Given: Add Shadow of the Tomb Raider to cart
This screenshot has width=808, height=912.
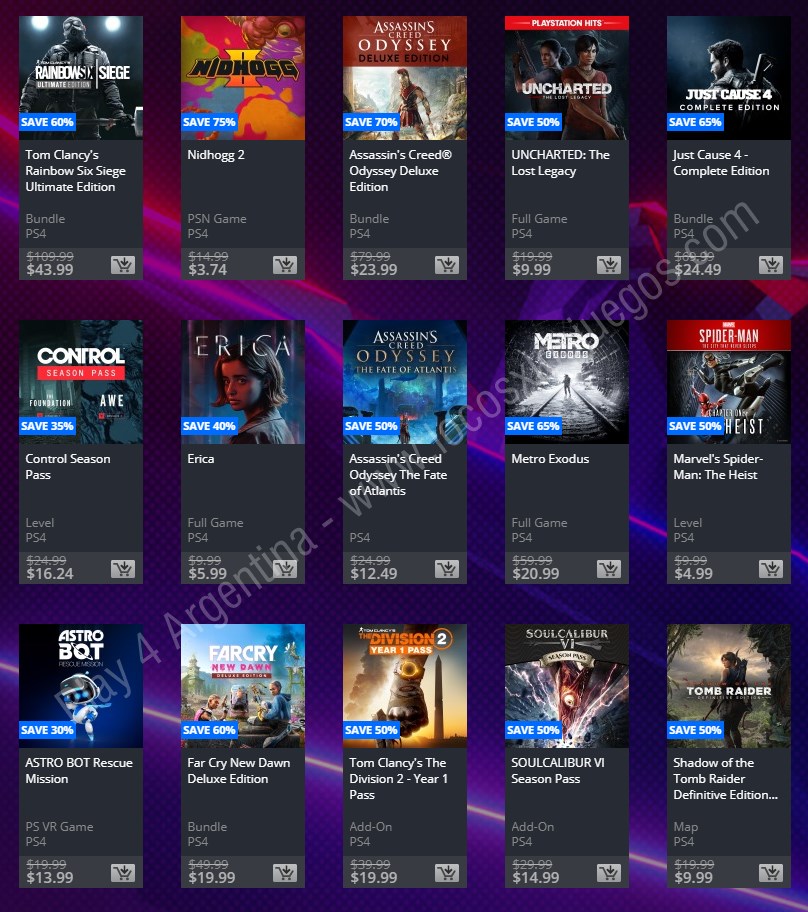Looking at the screenshot, I should (x=771, y=873).
